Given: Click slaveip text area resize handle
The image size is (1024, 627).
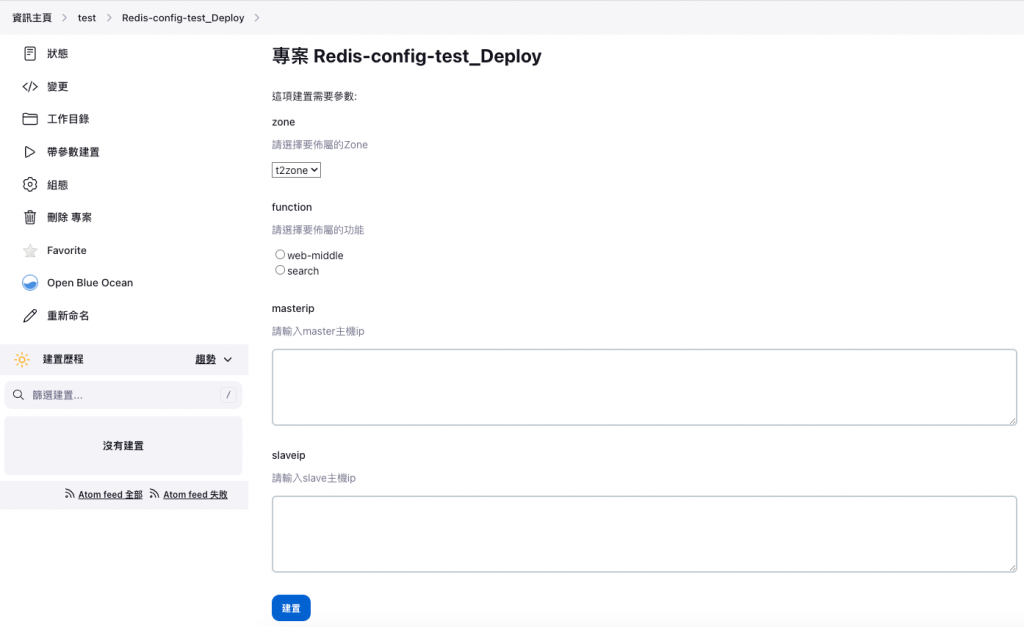Looking at the screenshot, I should click(x=1012, y=568).
